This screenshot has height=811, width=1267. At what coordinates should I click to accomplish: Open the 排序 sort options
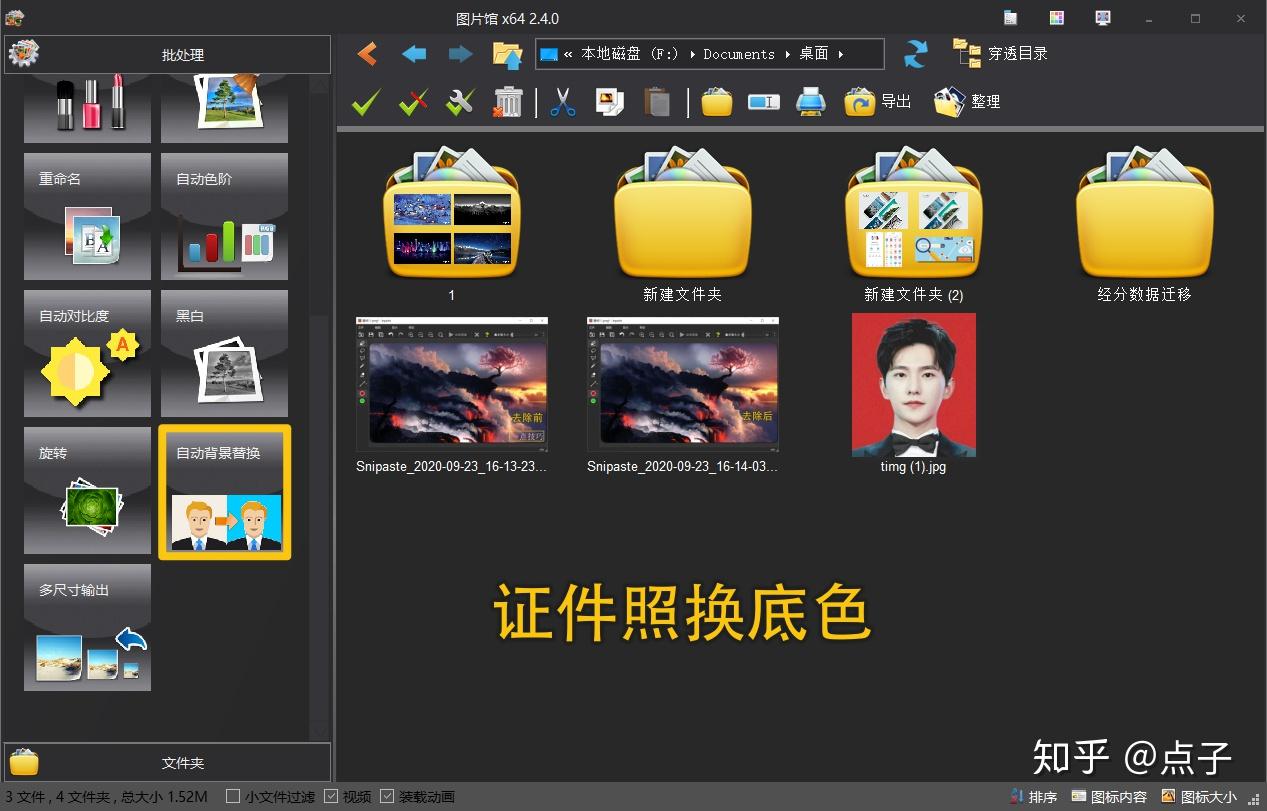1033,797
